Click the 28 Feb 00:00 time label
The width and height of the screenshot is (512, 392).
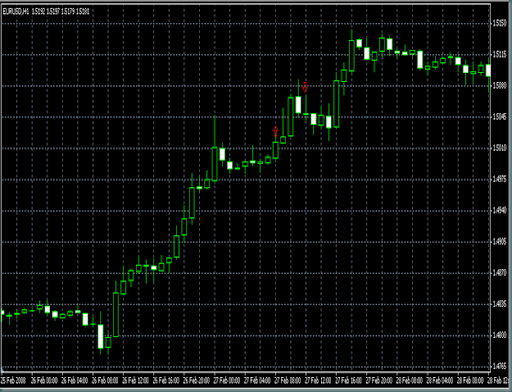point(409,380)
